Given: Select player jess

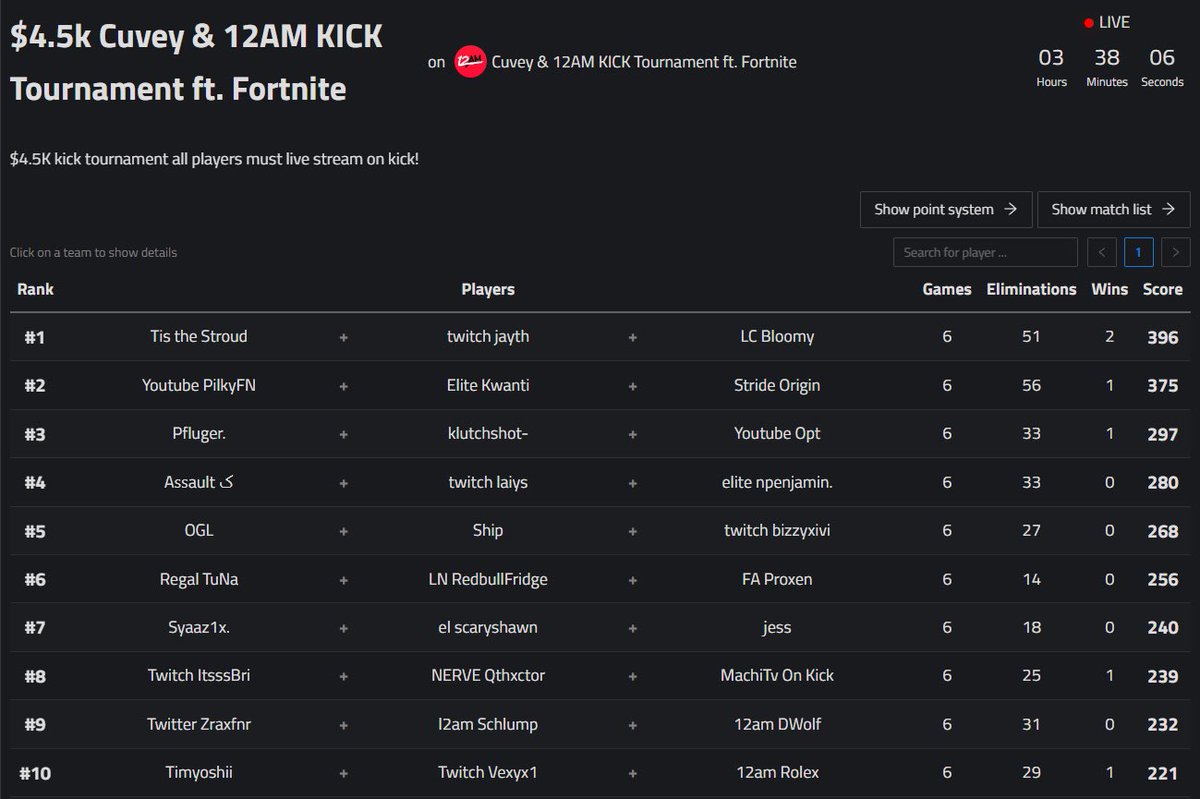Looking at the screenshot, I should click(777, 627).
